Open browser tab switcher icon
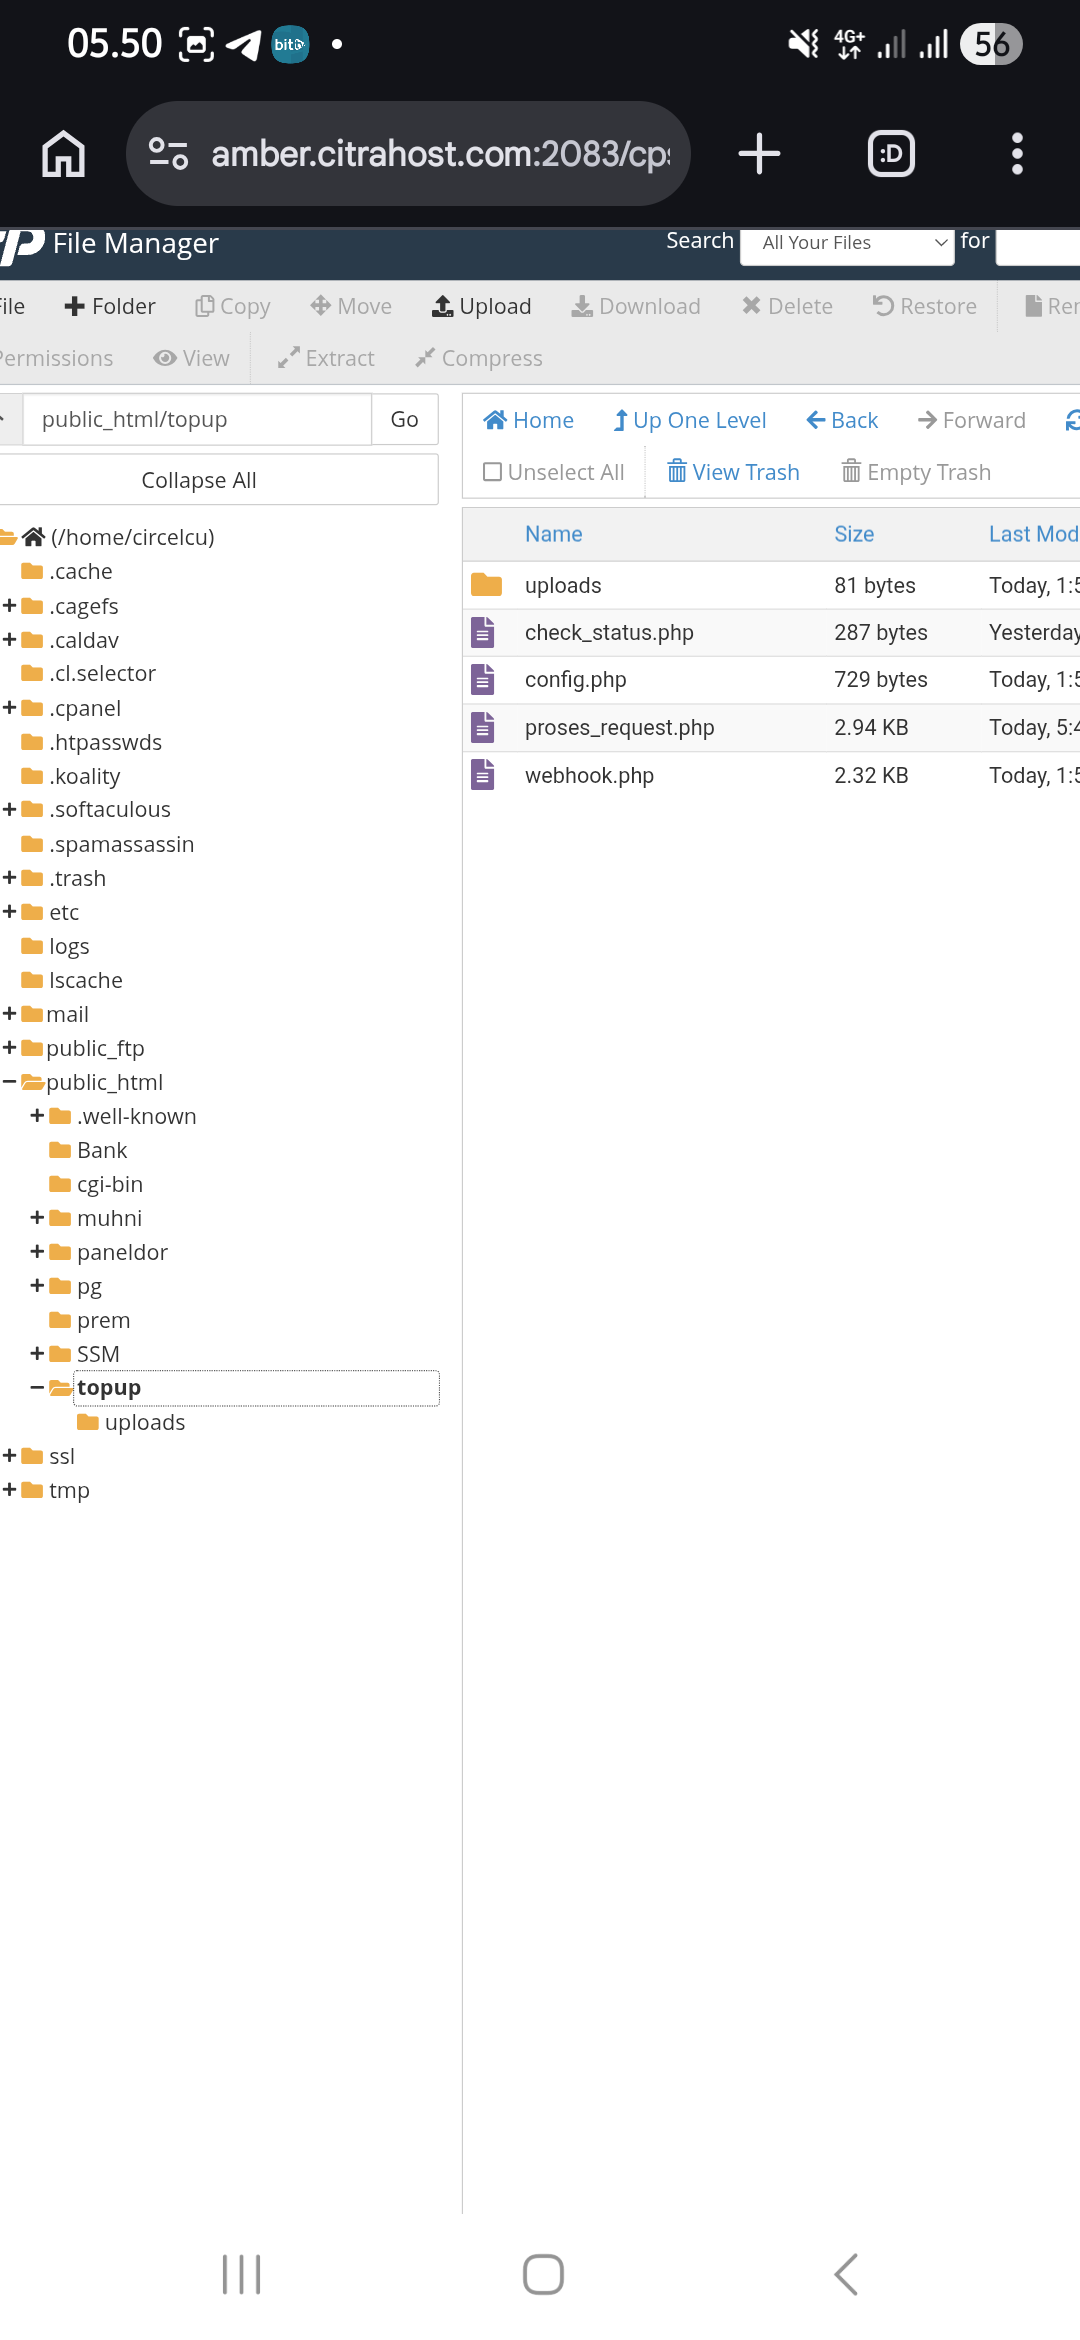The width and height of the screenshot is (1080, 2340). 891,154
